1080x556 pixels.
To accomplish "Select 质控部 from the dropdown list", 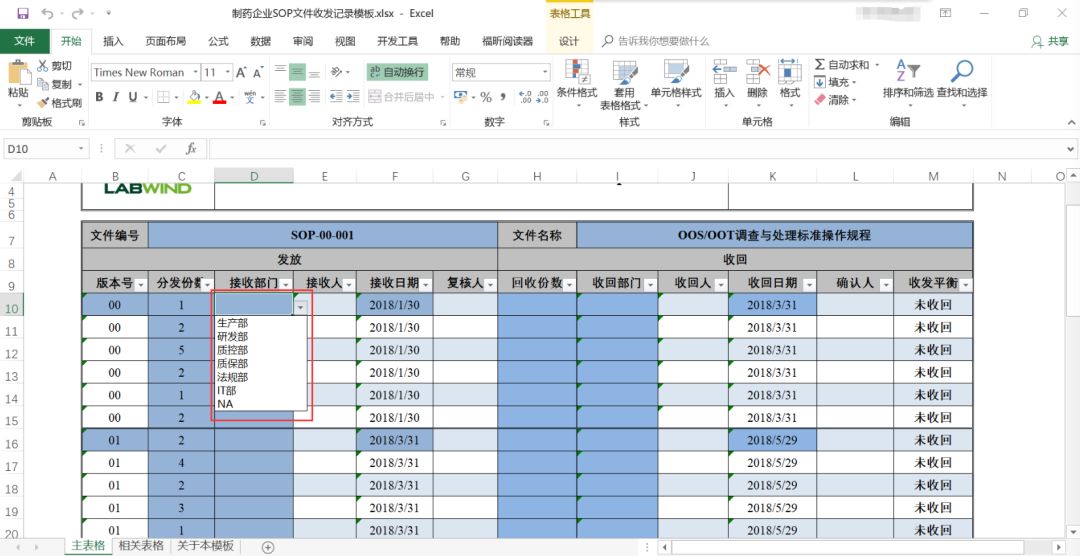I will (x=232, y=350).
